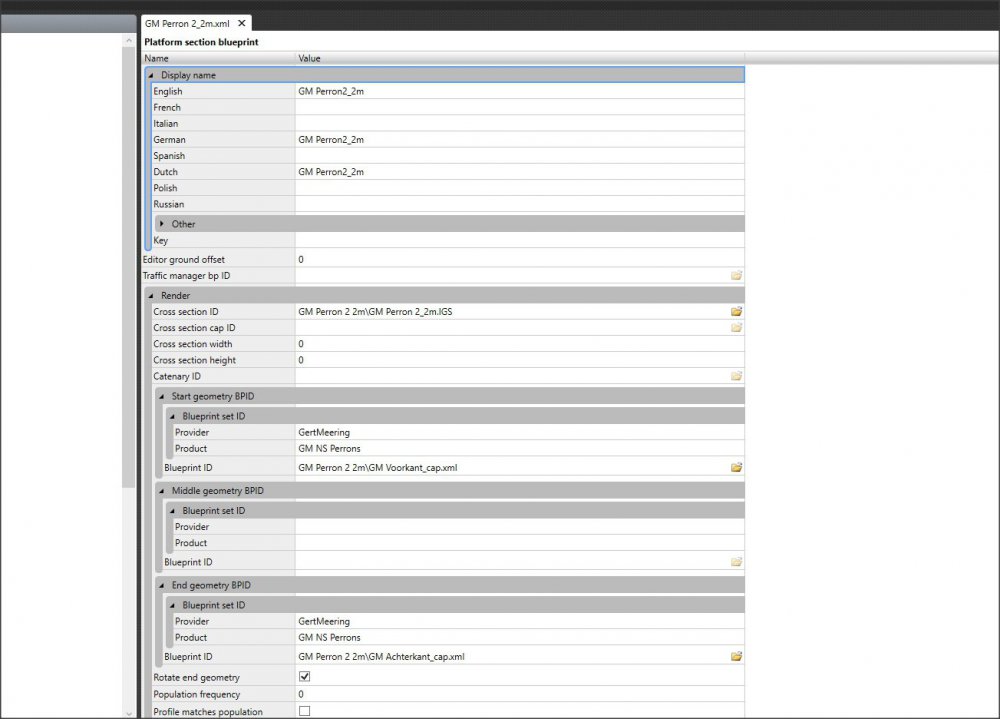This screenshot has width=1000, height=719.
Task: Expand the Other languages group
Action: [162, 224]
